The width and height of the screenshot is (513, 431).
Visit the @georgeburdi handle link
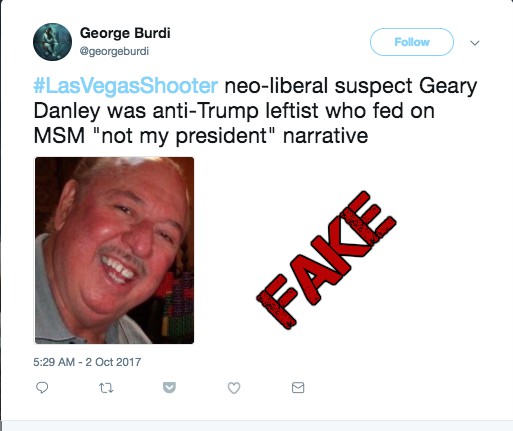pyautogui.click(x=114, y=51)
